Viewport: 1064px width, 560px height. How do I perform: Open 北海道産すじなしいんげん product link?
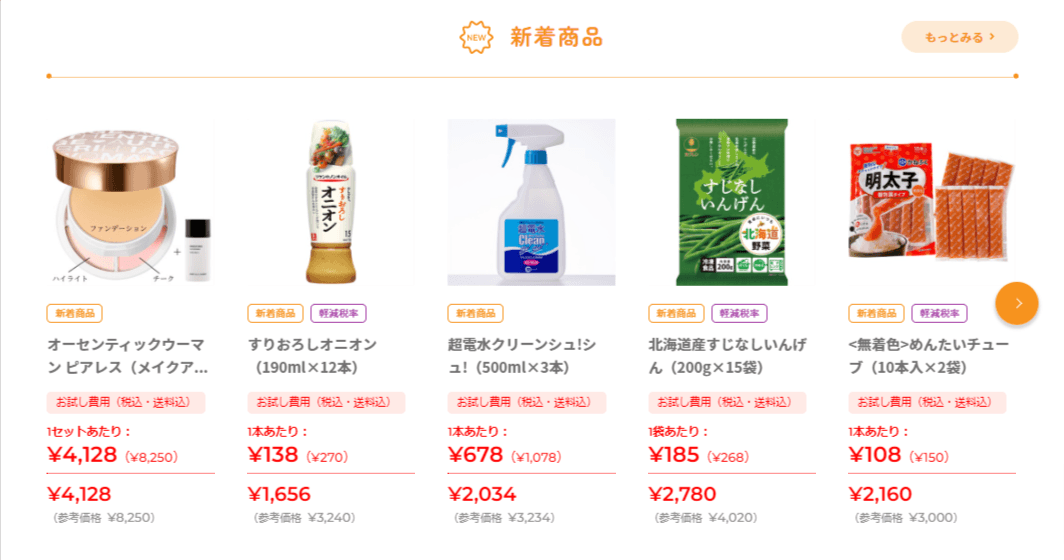pyautogui.click(x=727, y=356)
